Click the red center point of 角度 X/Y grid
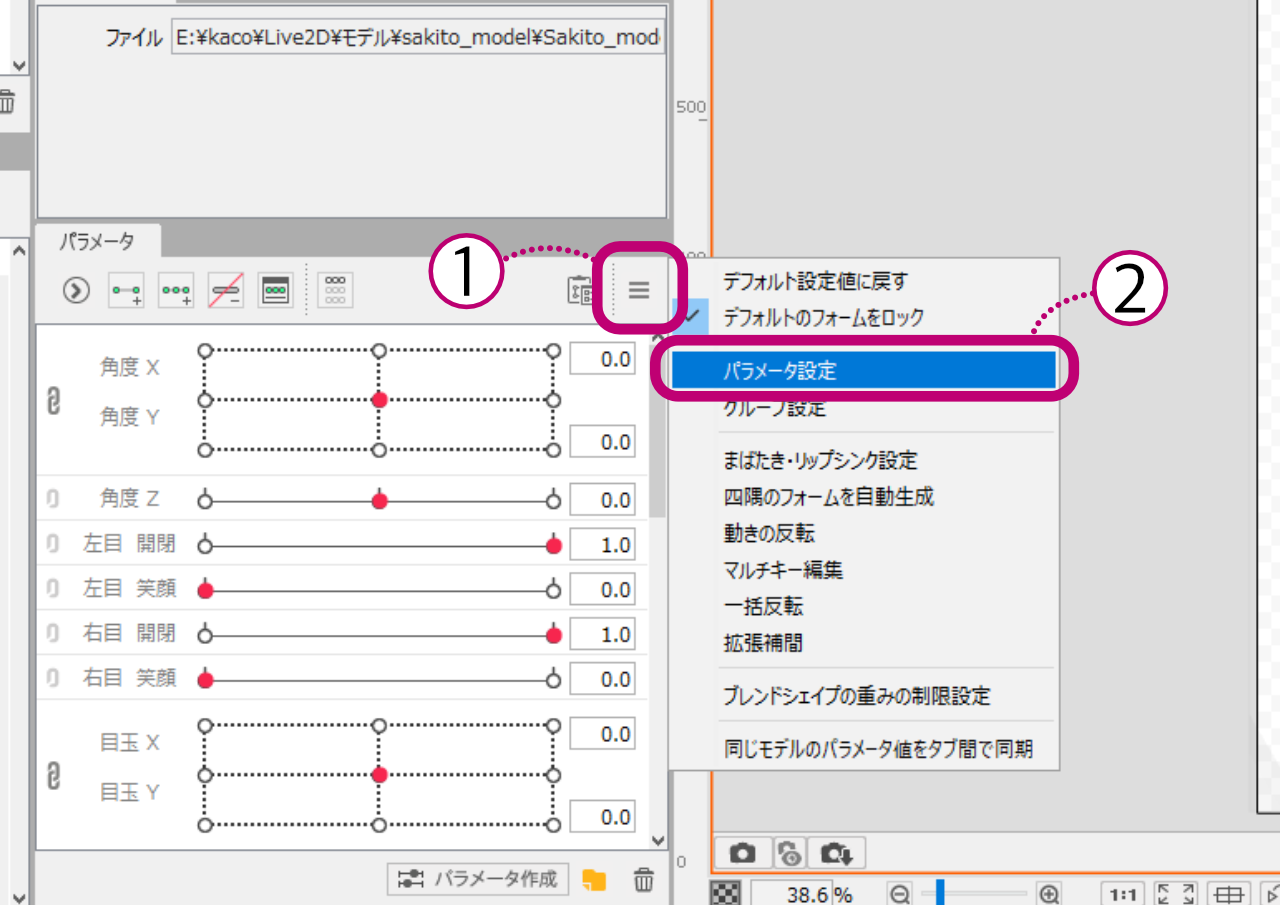The height and width of the screenshot is (905, 1280). pyautogui.click(x=379, y=400)
